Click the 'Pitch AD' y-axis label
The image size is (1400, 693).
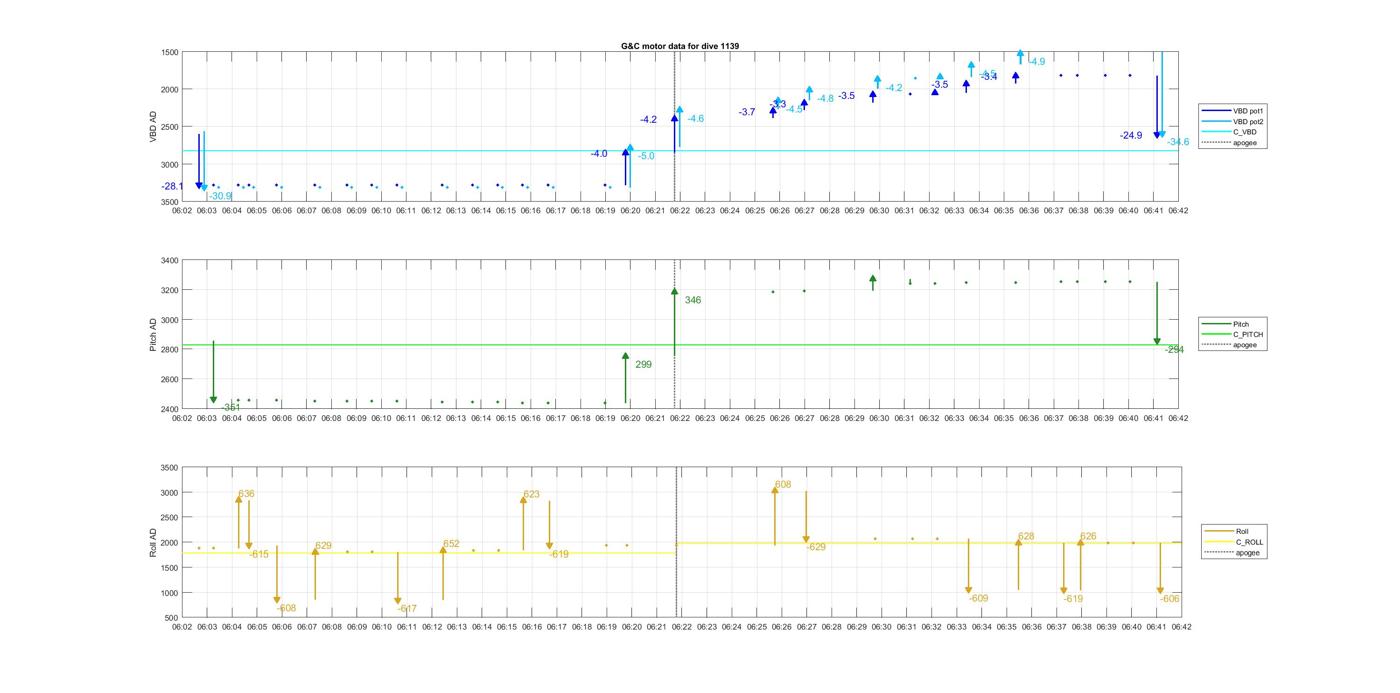[x=153, y=335]
